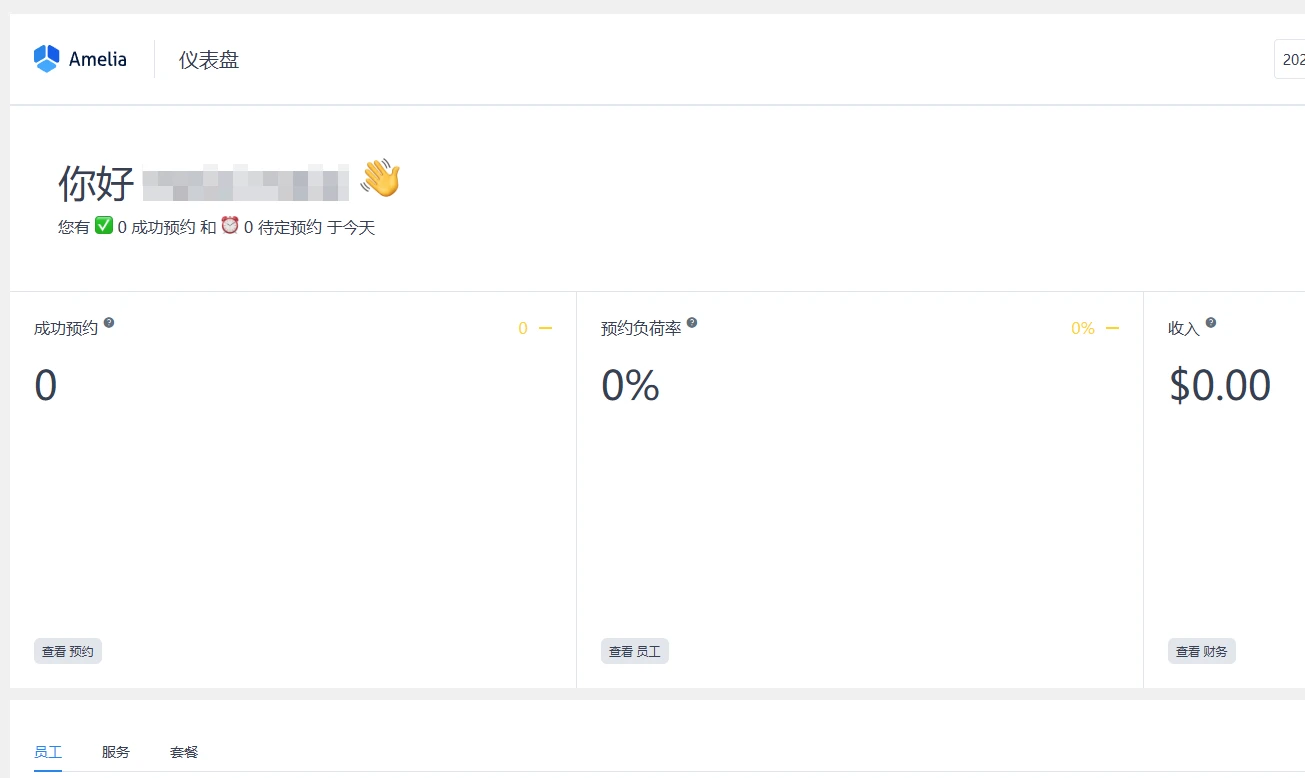Open the 套餐 tab
Screen dimensions: 1305x778
184,752
